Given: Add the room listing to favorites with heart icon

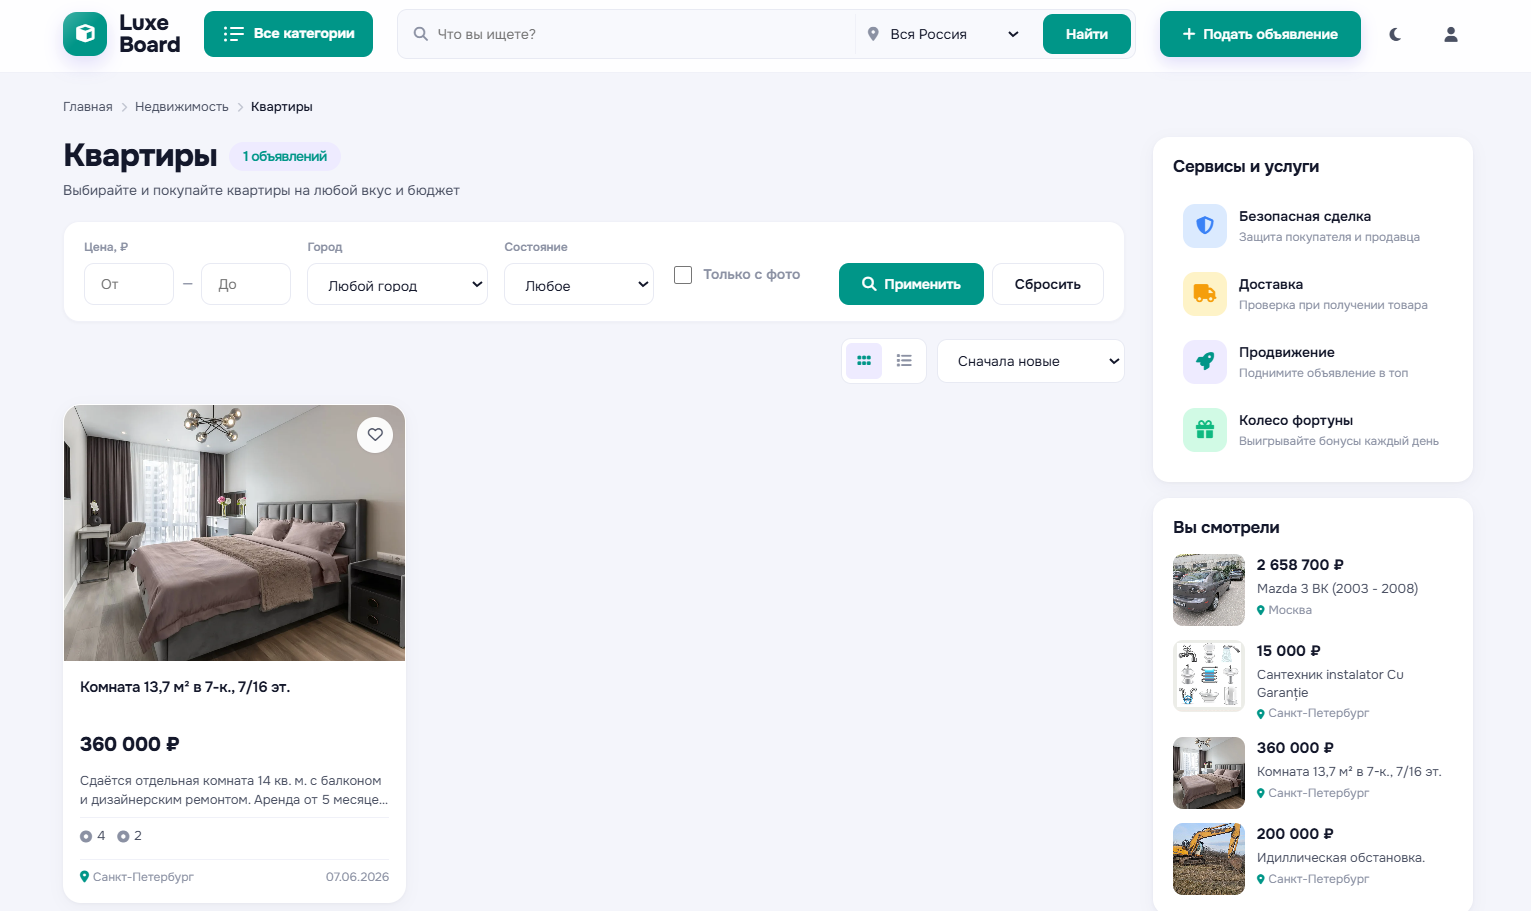Looking at the screenshot, I should (375, 434).
